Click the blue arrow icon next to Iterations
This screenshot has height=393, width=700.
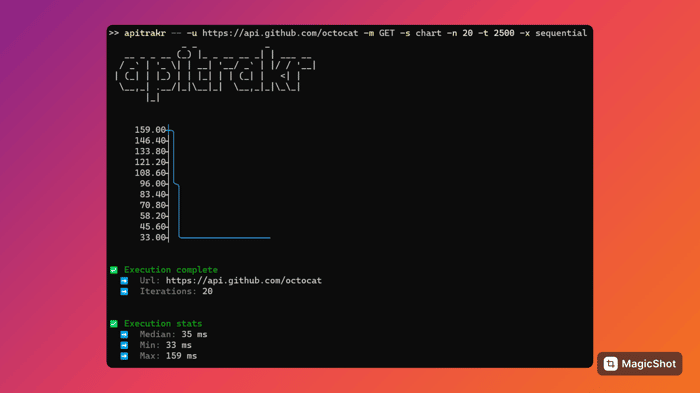pos(124,291)
